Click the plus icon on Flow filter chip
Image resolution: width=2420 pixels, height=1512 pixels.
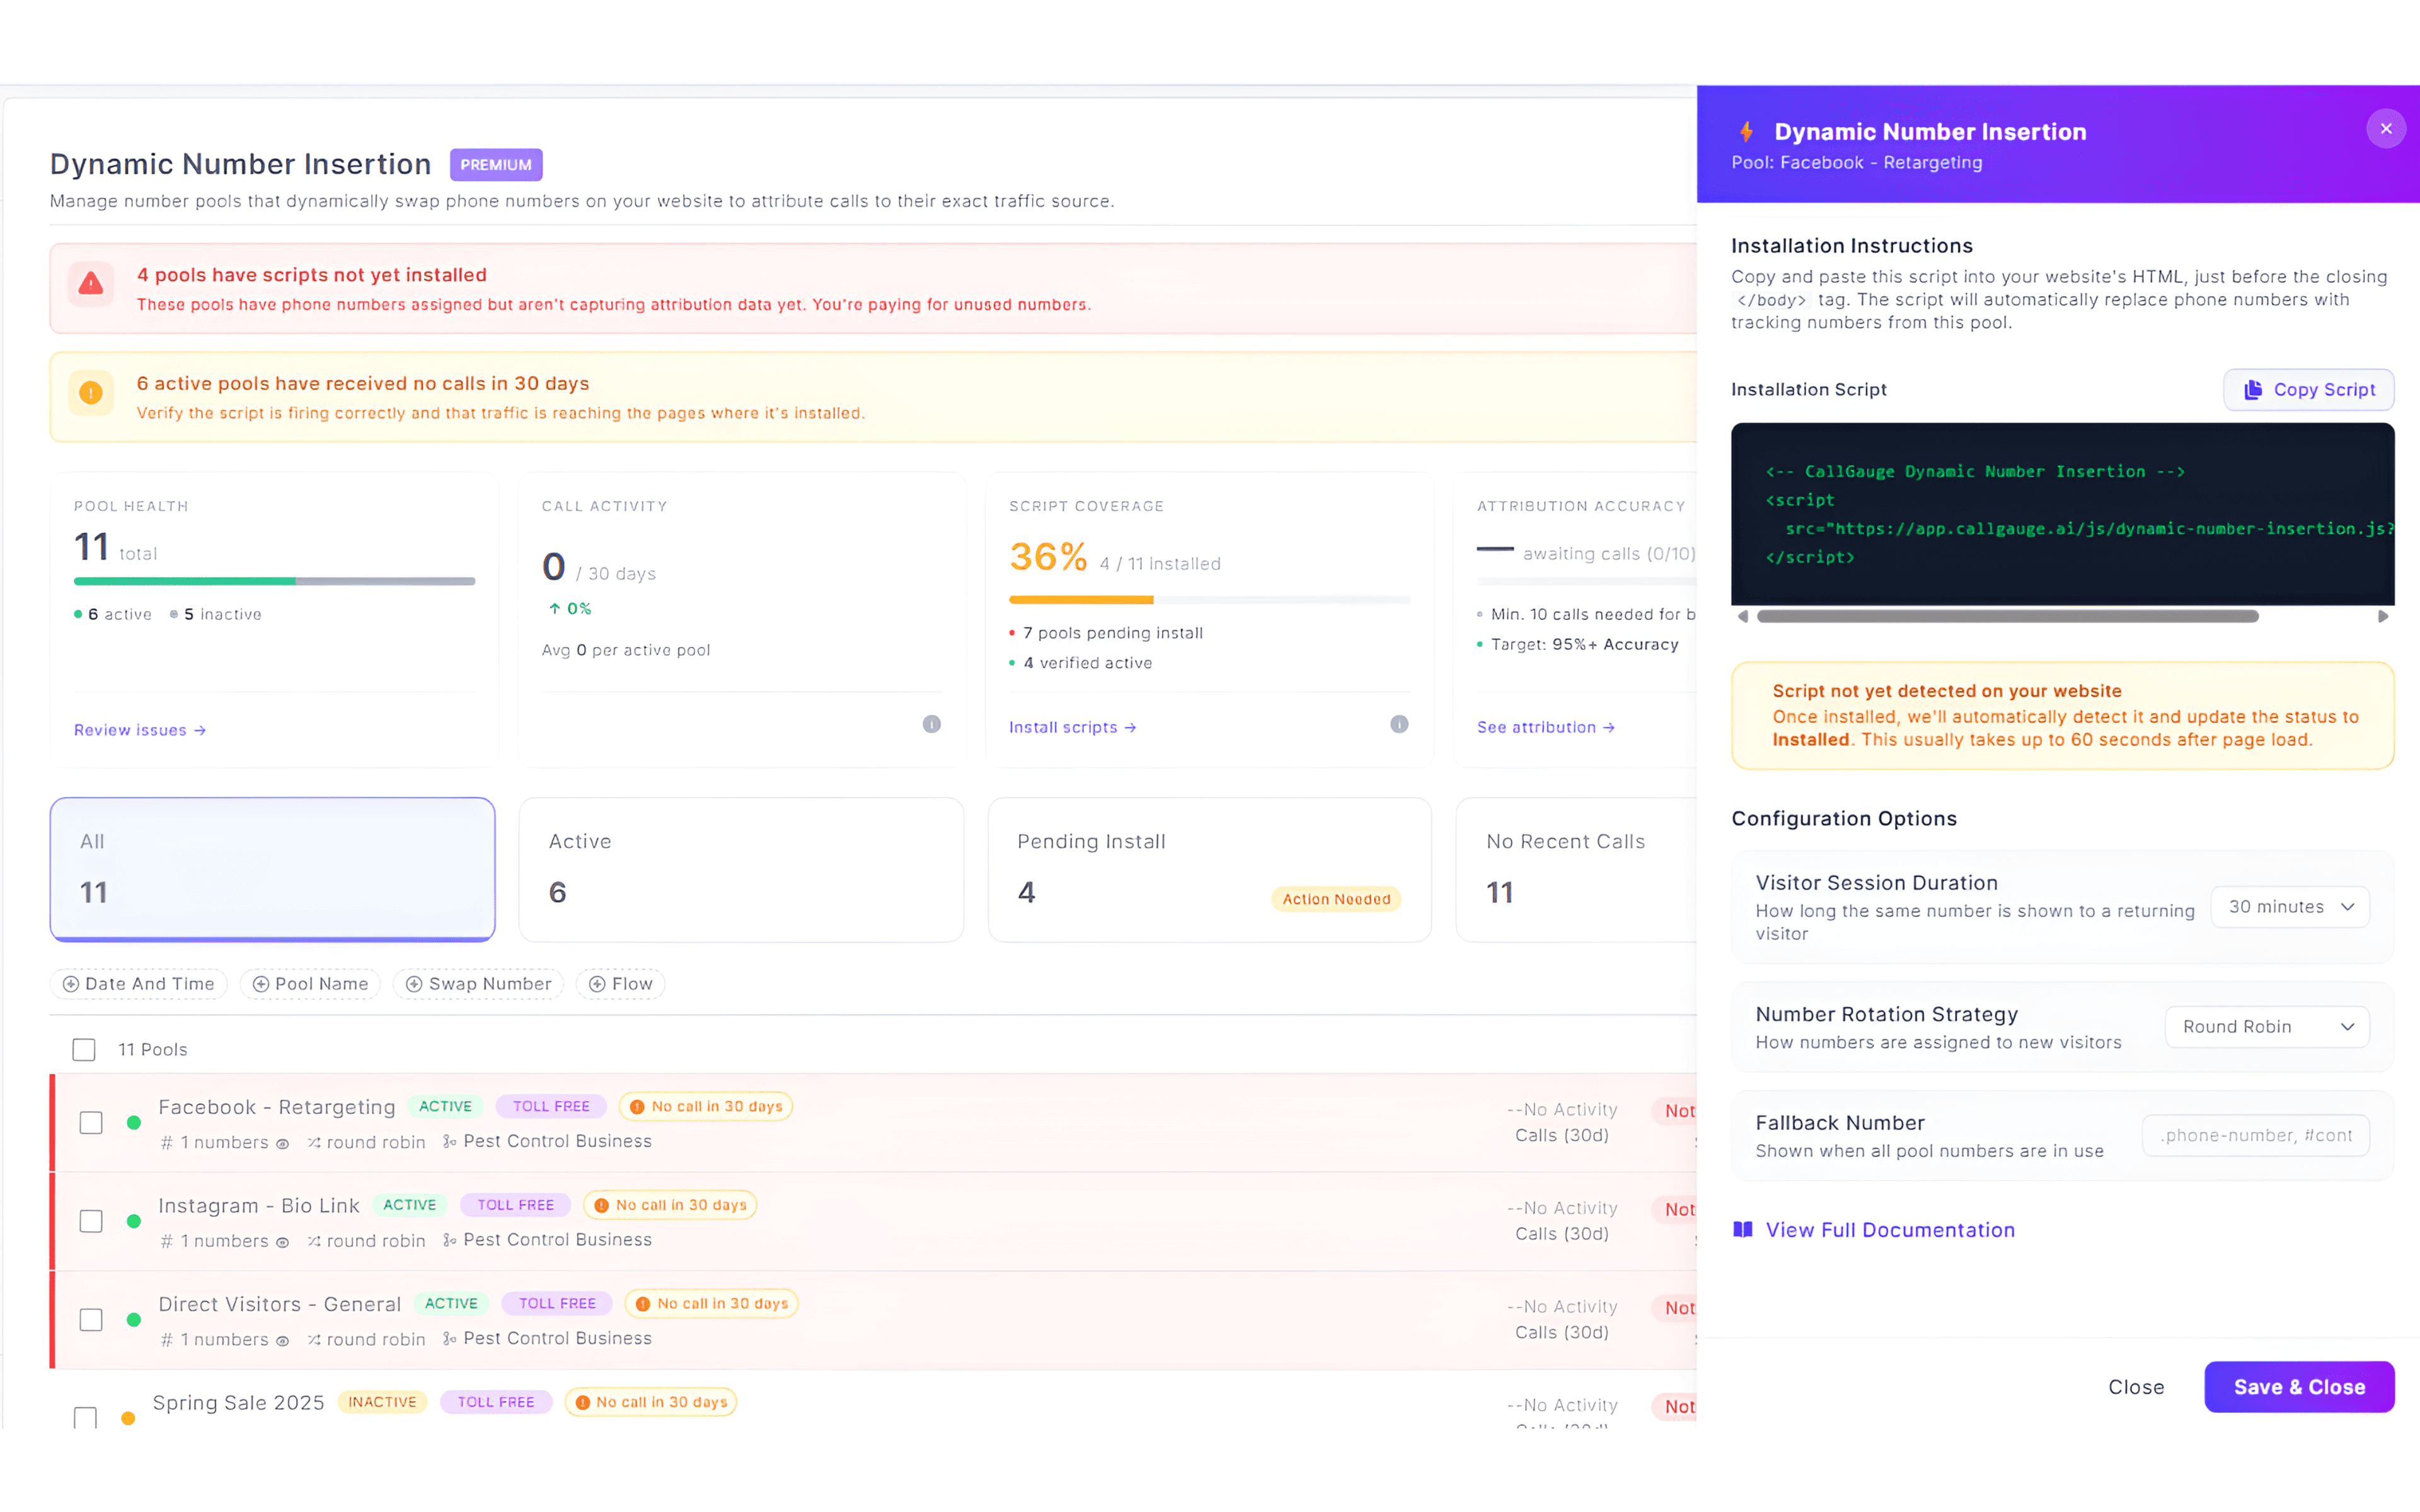[597, 984]
